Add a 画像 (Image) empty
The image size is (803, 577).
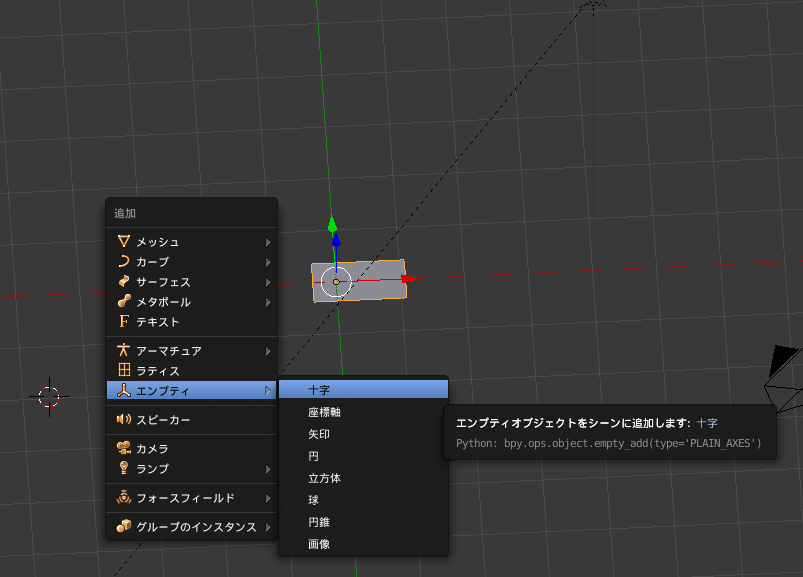pos(364,544)
